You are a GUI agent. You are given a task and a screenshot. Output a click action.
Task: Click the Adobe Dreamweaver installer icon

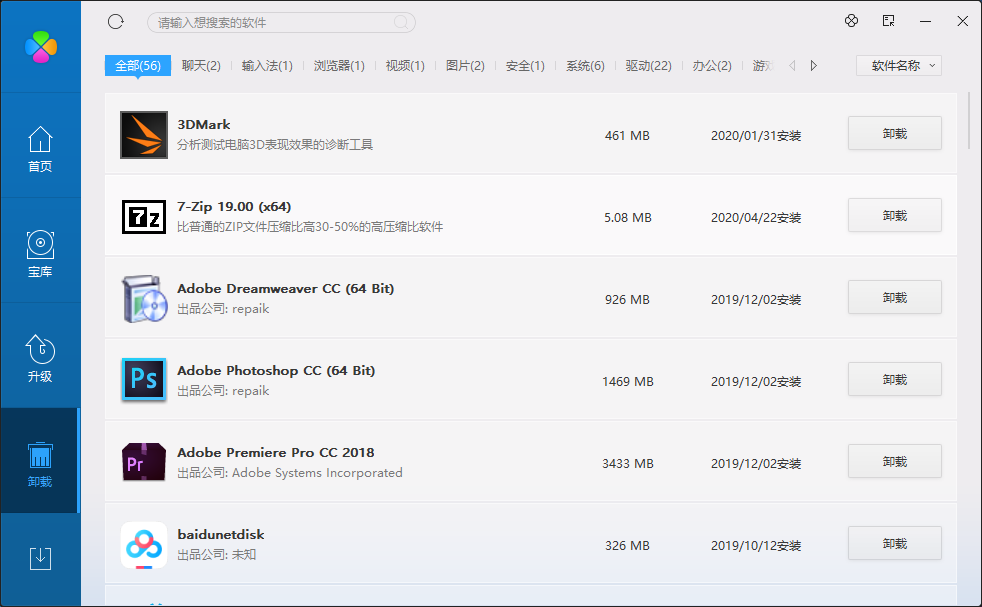tap(145, 299)
